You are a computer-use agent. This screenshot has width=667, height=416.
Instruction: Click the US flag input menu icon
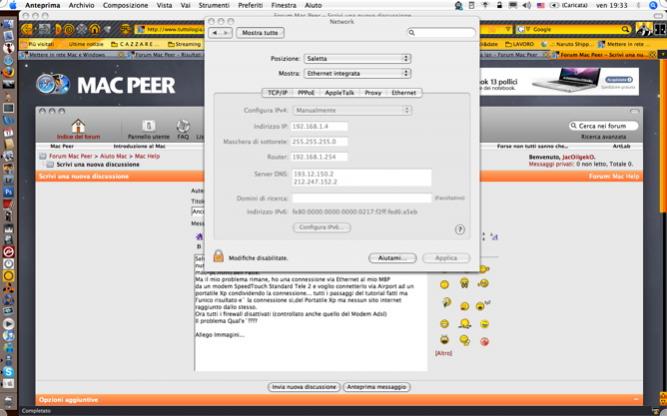pos(541,6)
